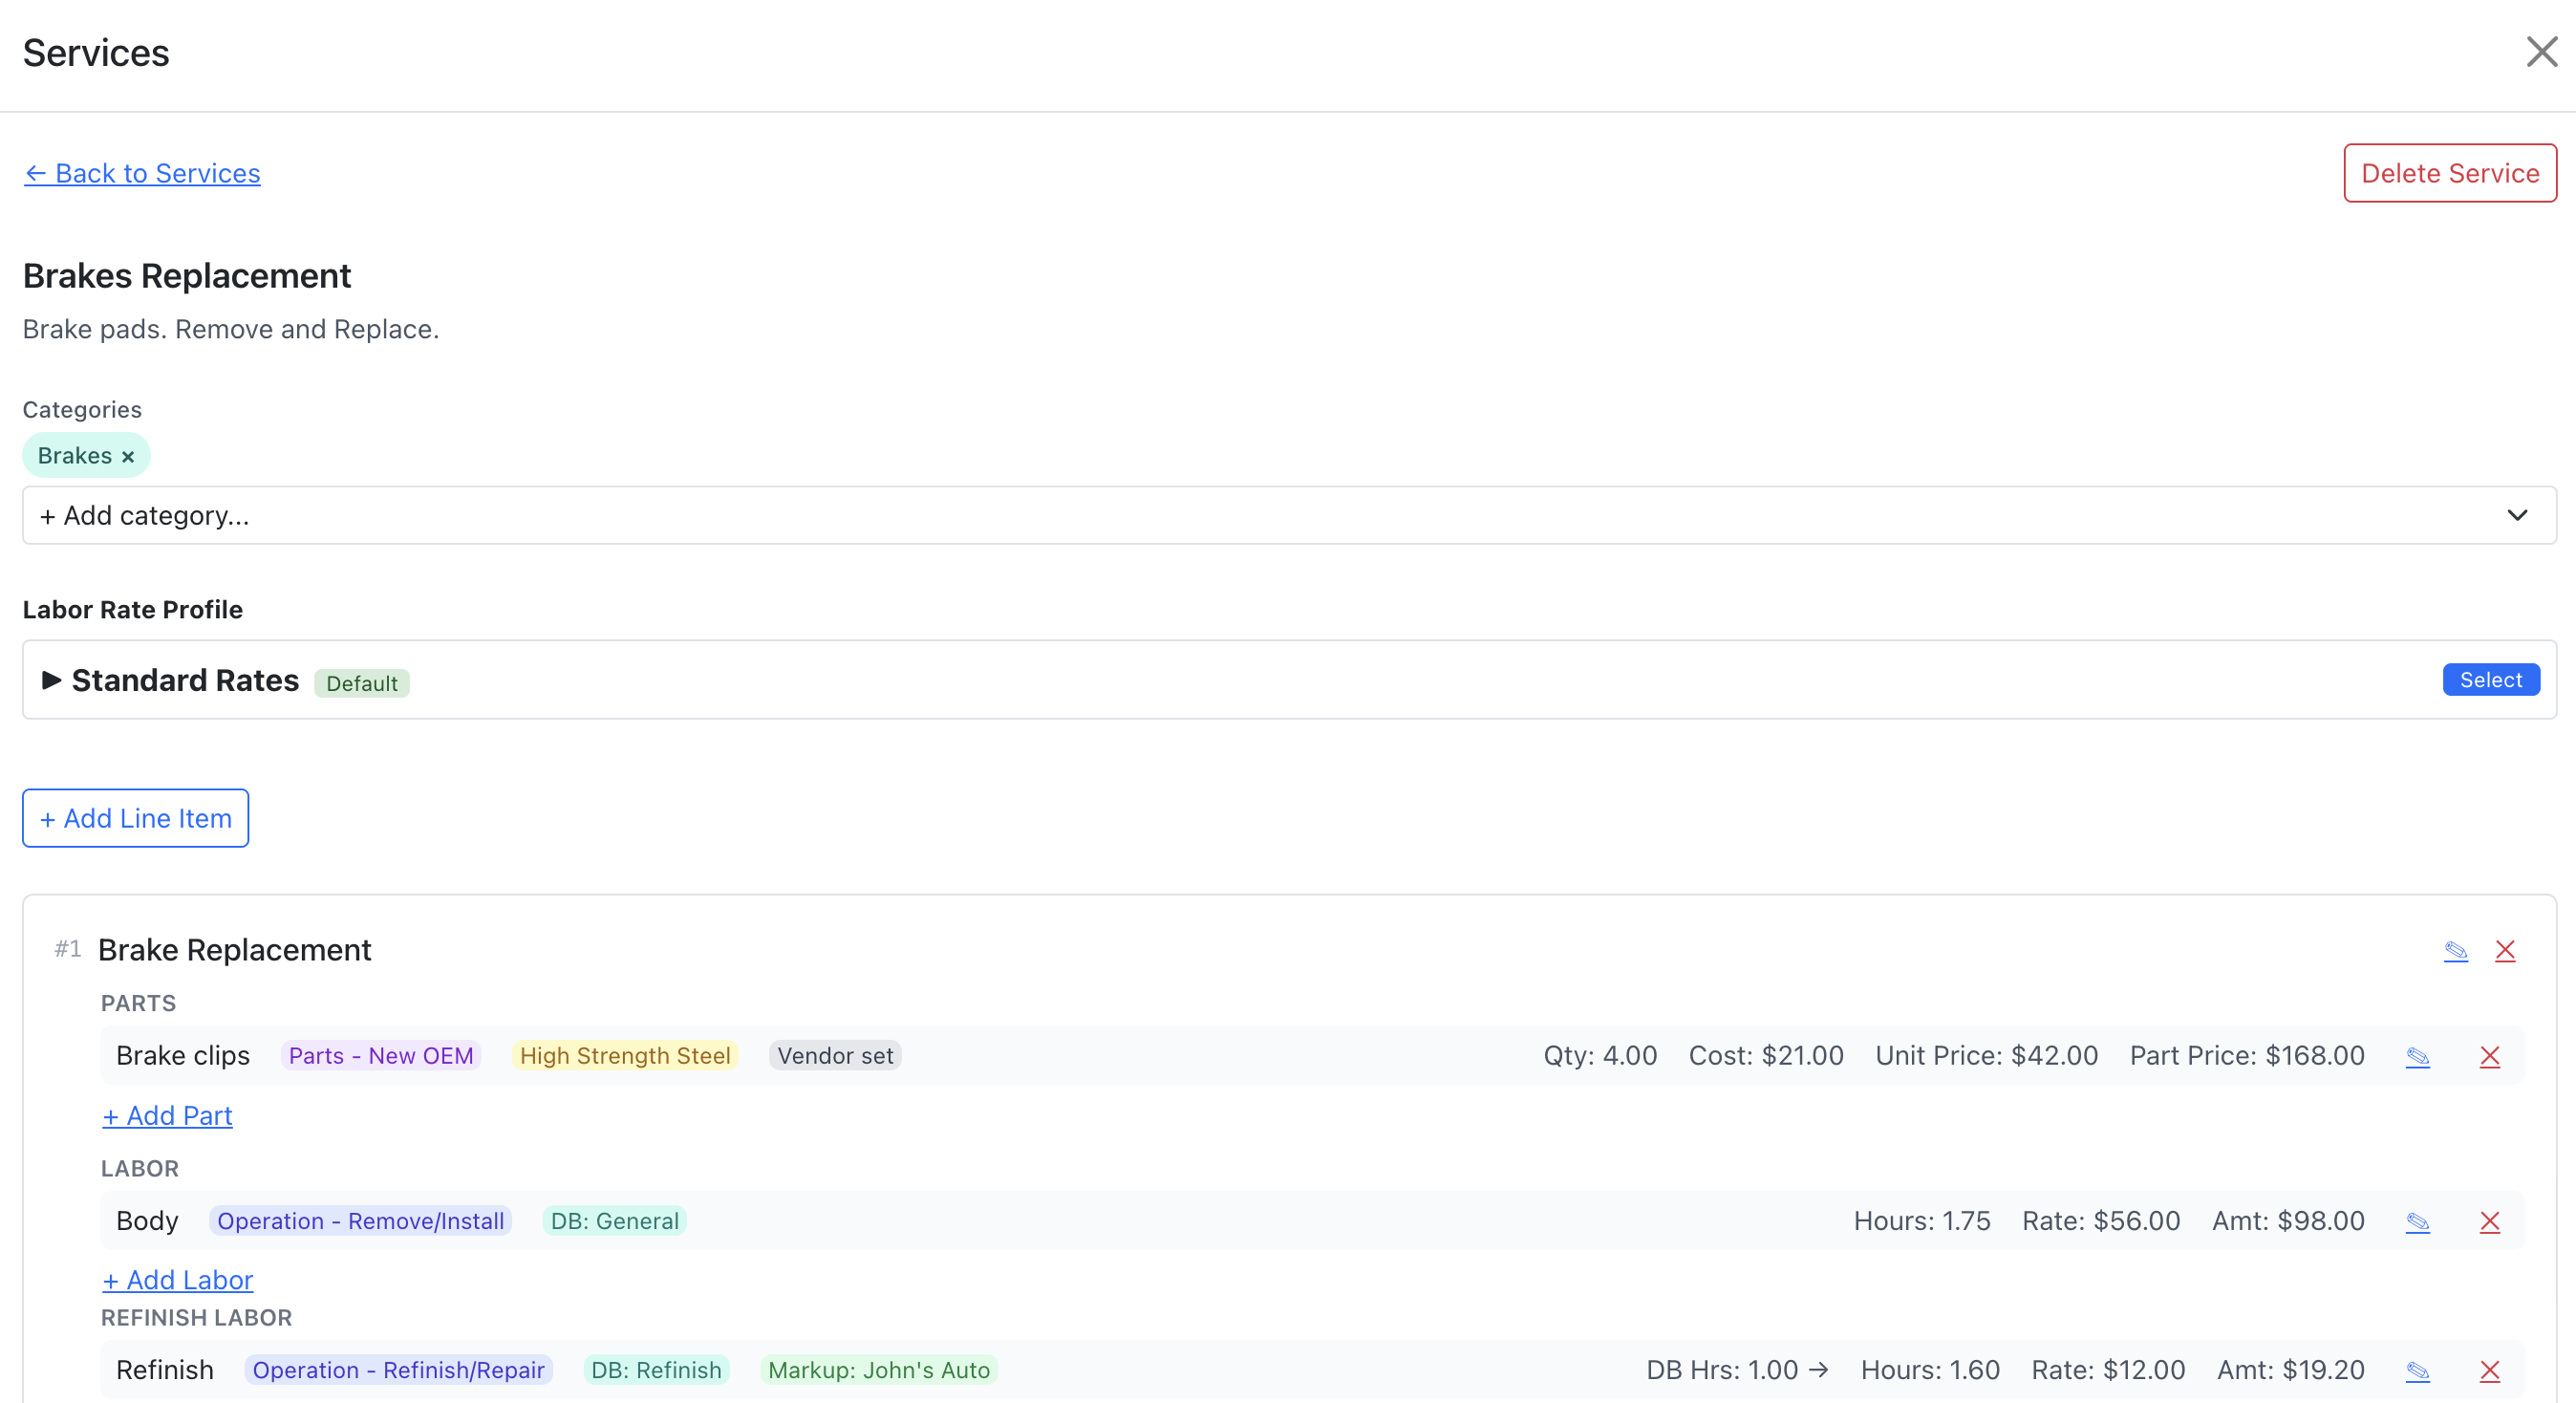Click Part Price: $168.00 value
This screenshot has width=2576, height=1403.
point(2247,1056)
